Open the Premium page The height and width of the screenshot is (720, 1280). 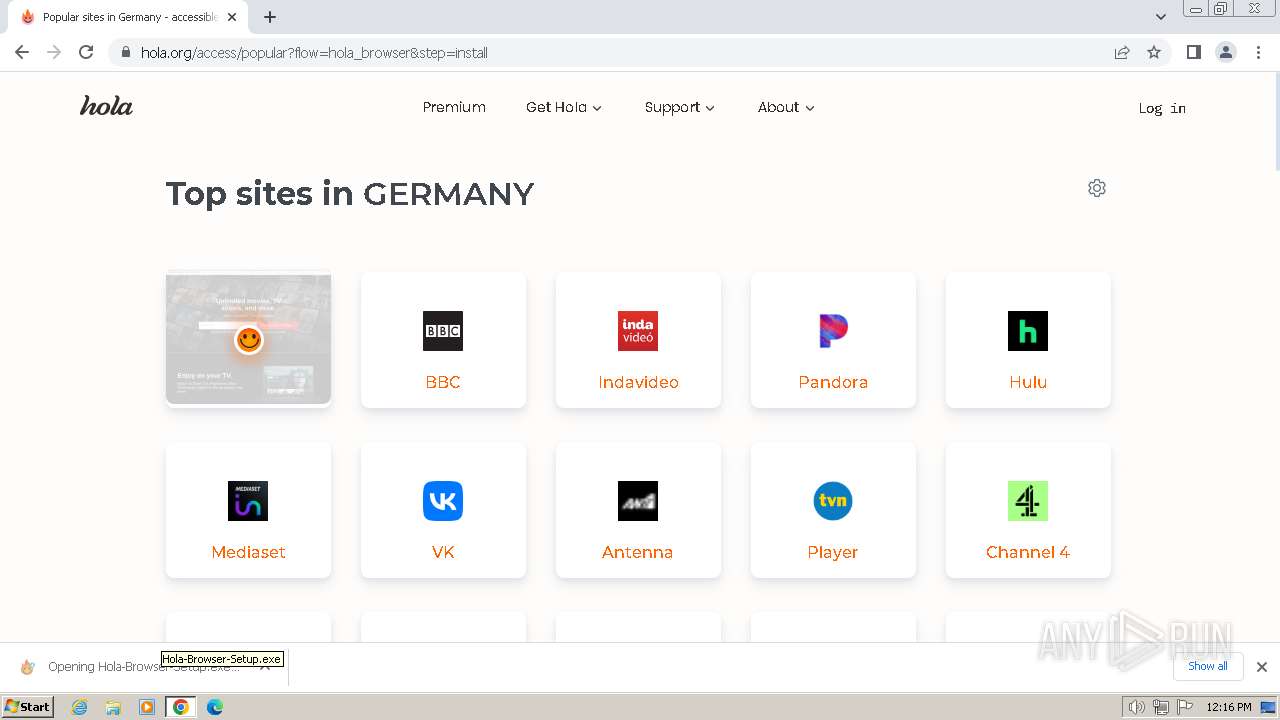[454, 107]
